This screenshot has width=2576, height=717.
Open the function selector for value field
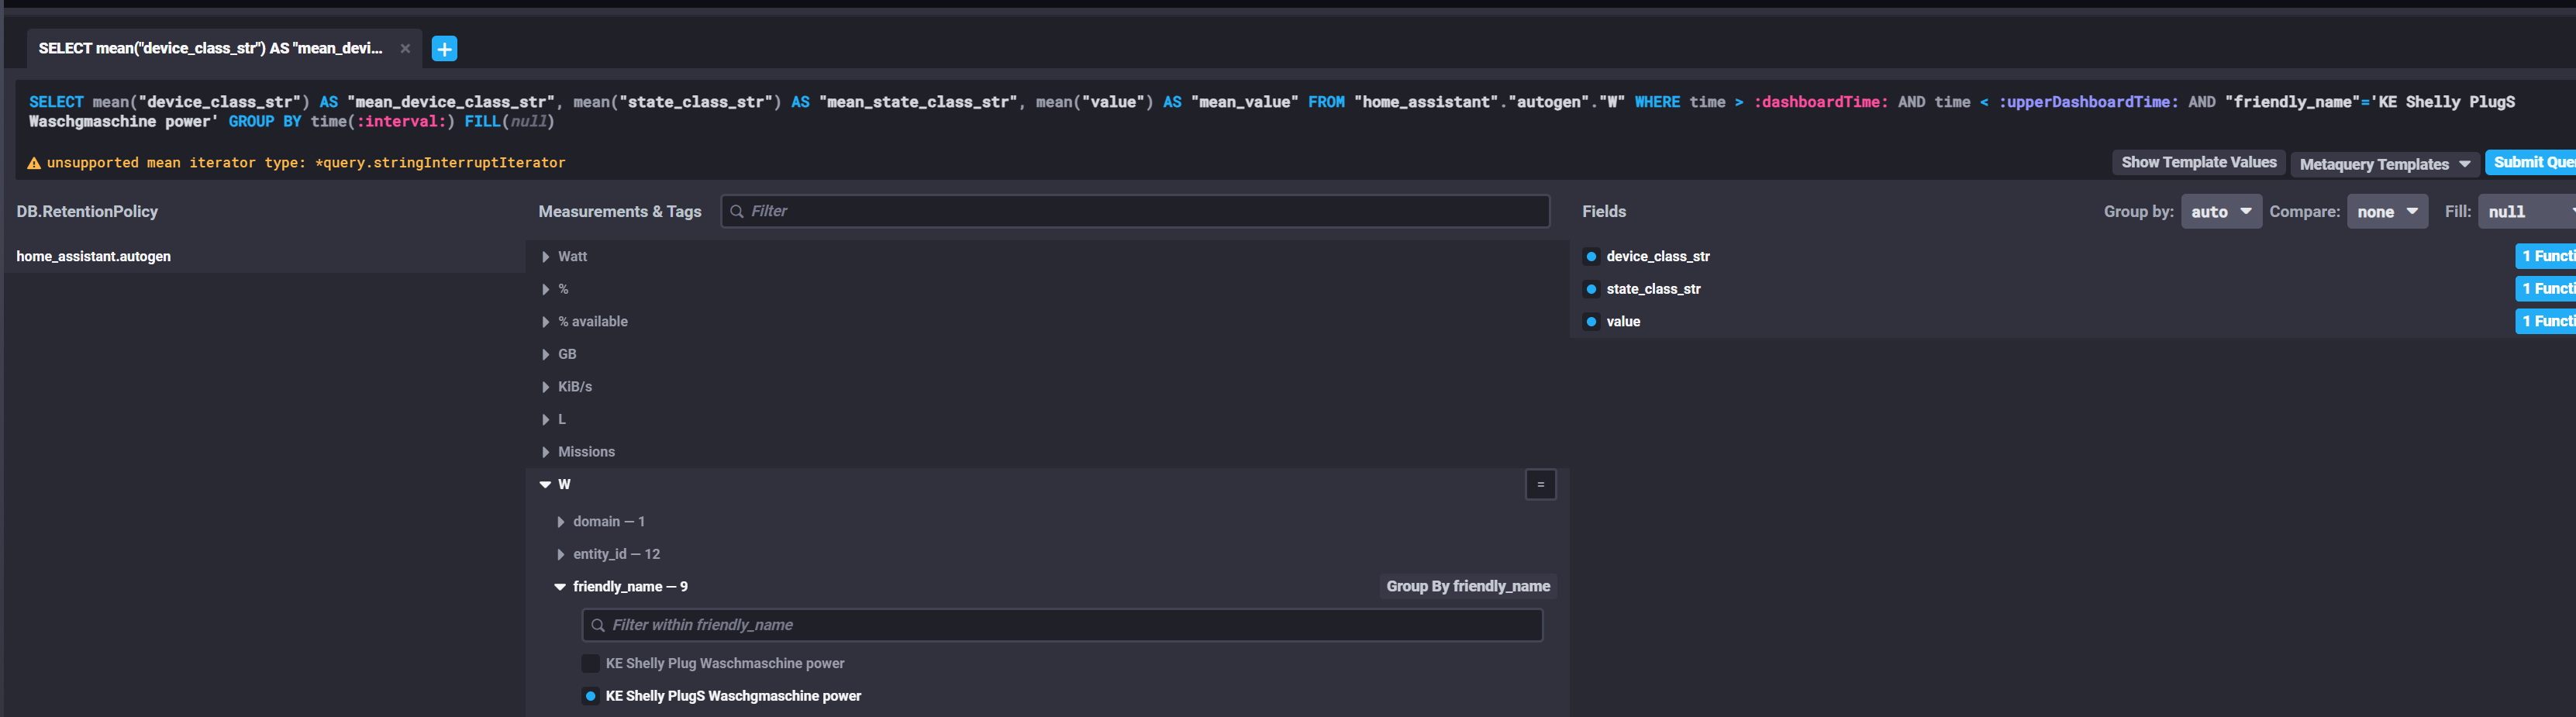tap(2546, 321)
